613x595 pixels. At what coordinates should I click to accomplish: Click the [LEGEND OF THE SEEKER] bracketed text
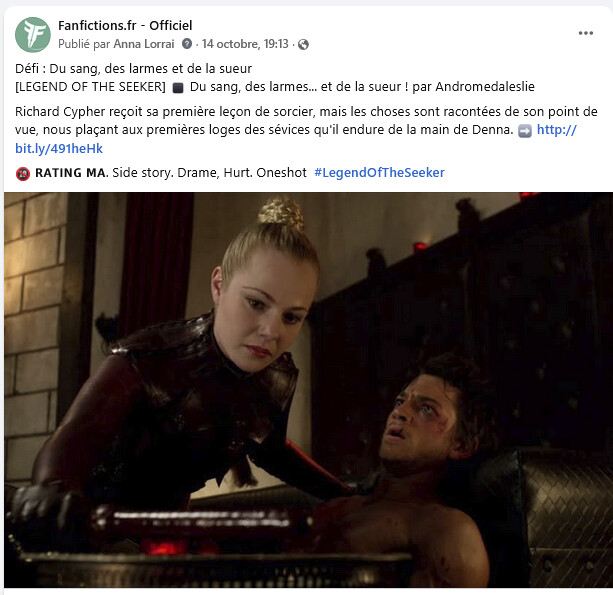(90, 87)
